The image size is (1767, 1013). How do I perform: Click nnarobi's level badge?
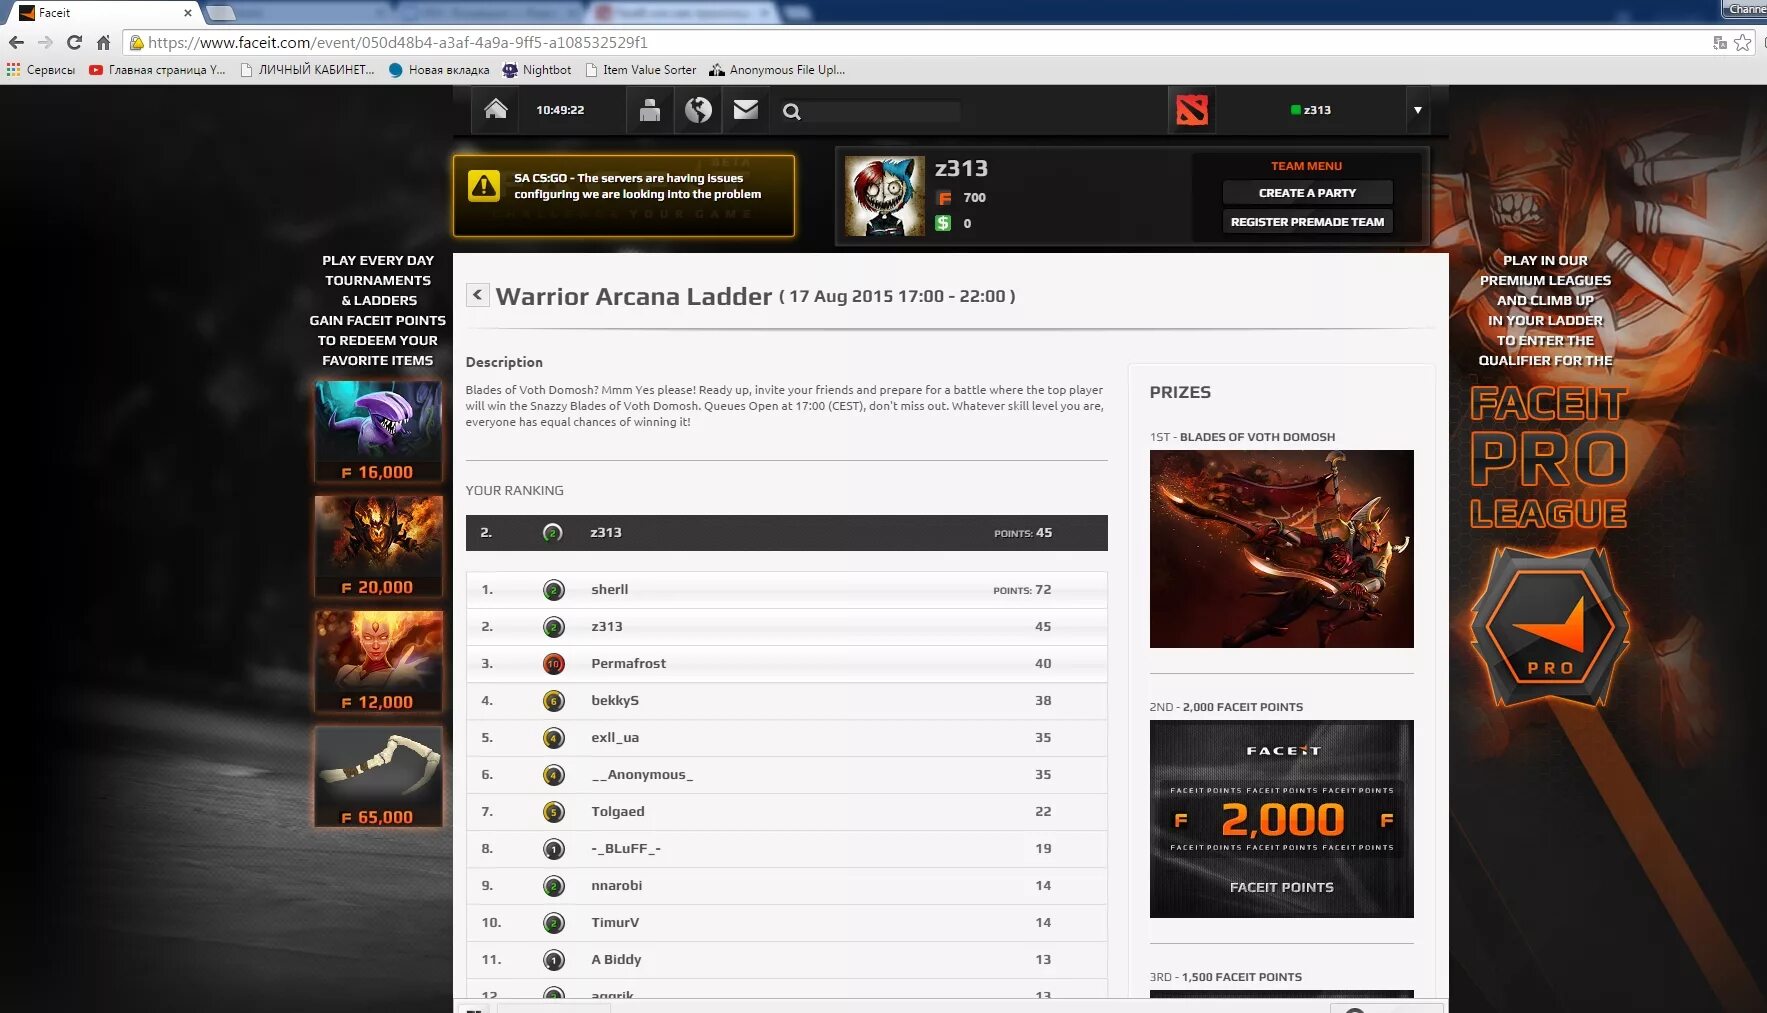click(553, 886)
